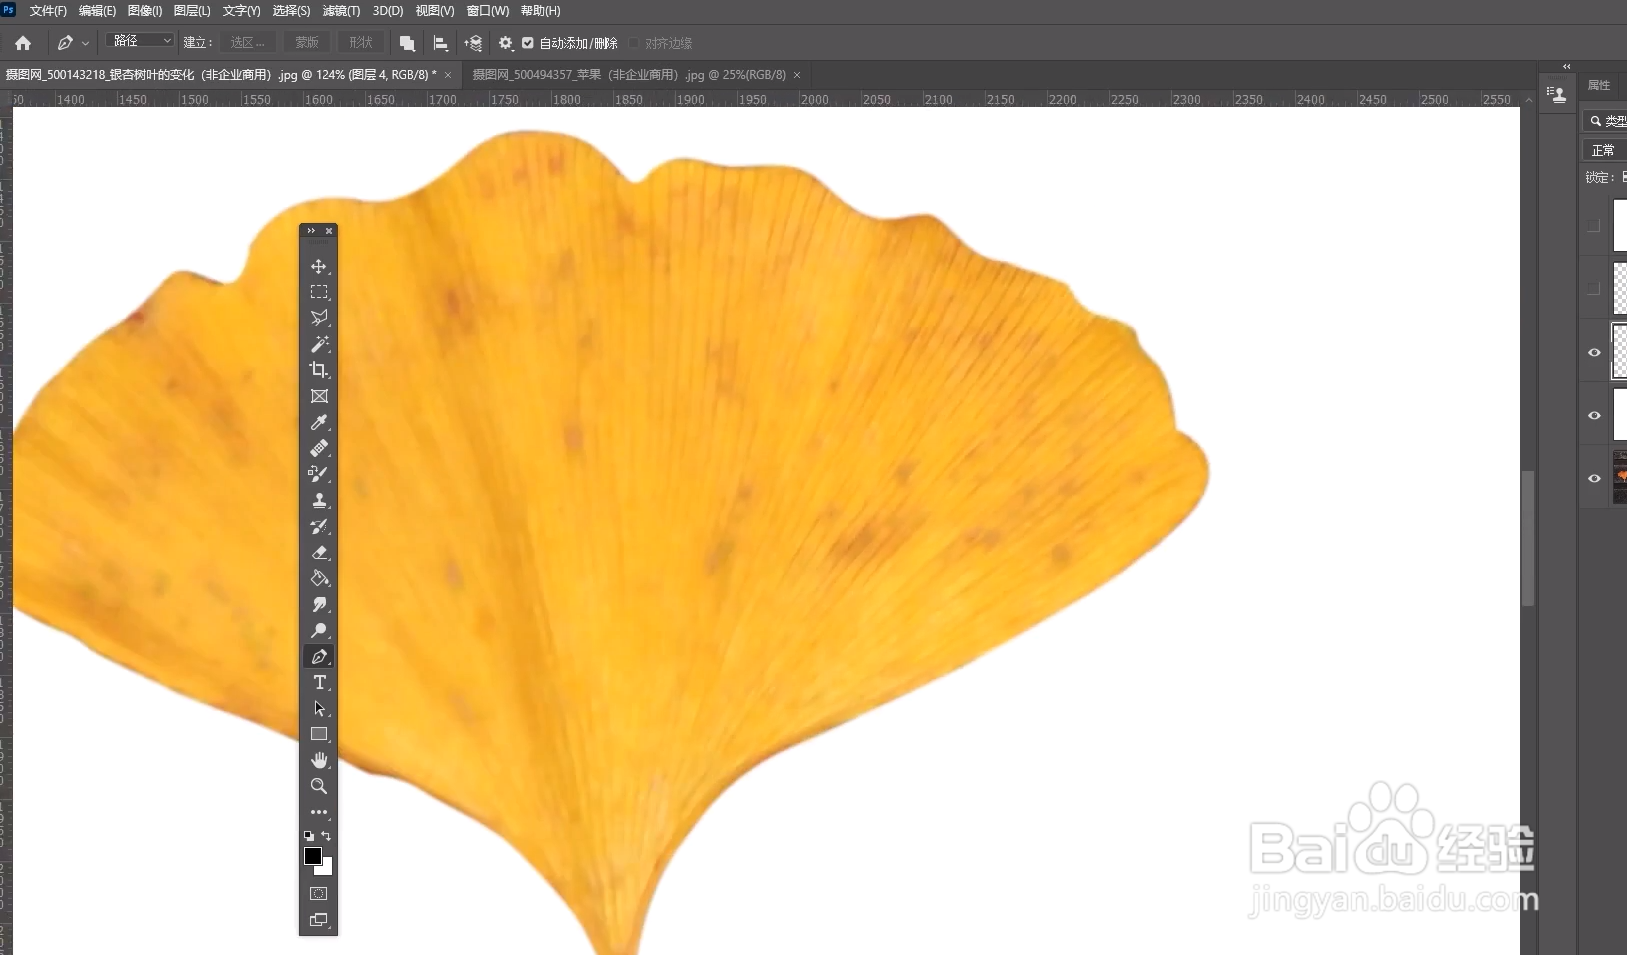The height and width of the screenshot is (955, 1627).
Task: Switch to the 属性 panel tab
Action: click(1599, 85)
